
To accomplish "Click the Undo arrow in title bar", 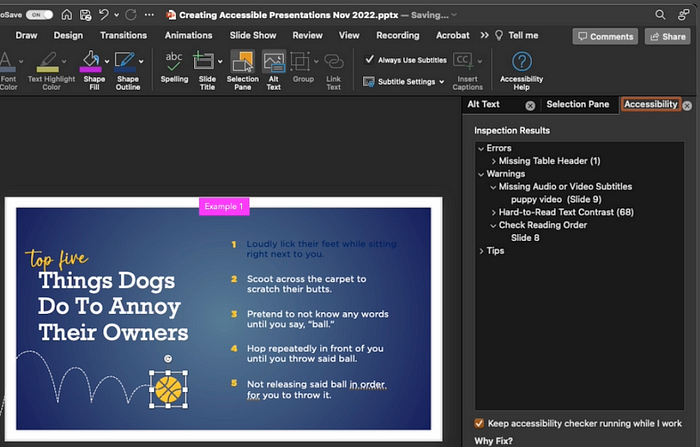I will [104, 15].
